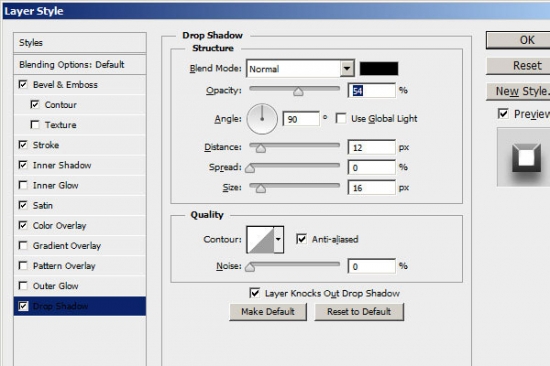Image resolution: width=550 pixels, height=366 pixels.
Task: Uncheck the Contour effect checkbox
Action: (x=35, y=105)
